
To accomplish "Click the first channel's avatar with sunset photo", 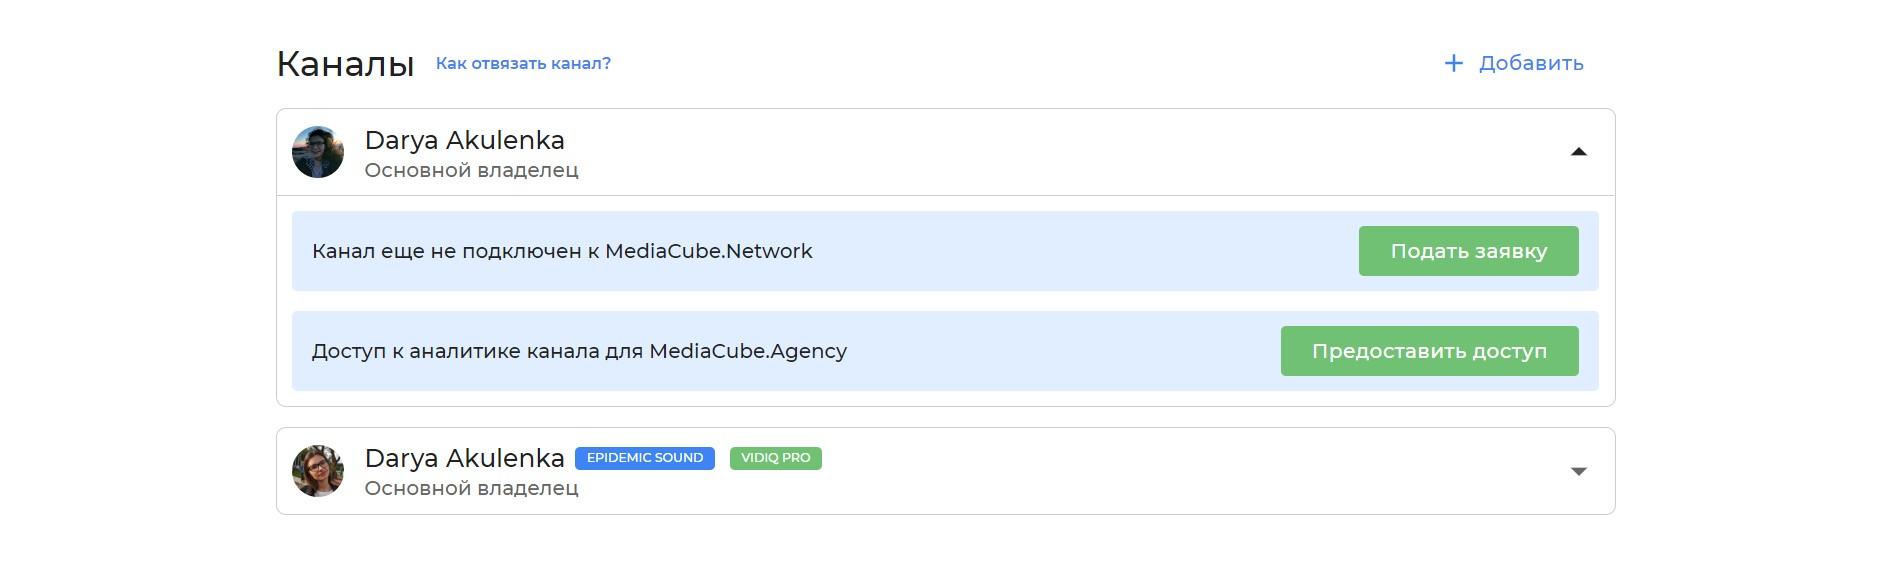I will click(318, 152).
